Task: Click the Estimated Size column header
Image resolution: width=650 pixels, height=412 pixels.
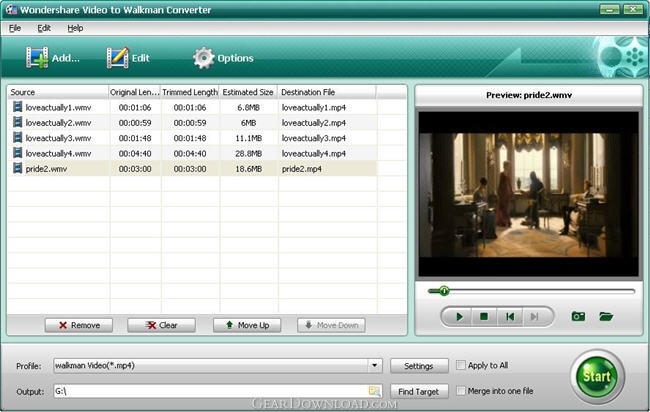Action: click(248, 92)
